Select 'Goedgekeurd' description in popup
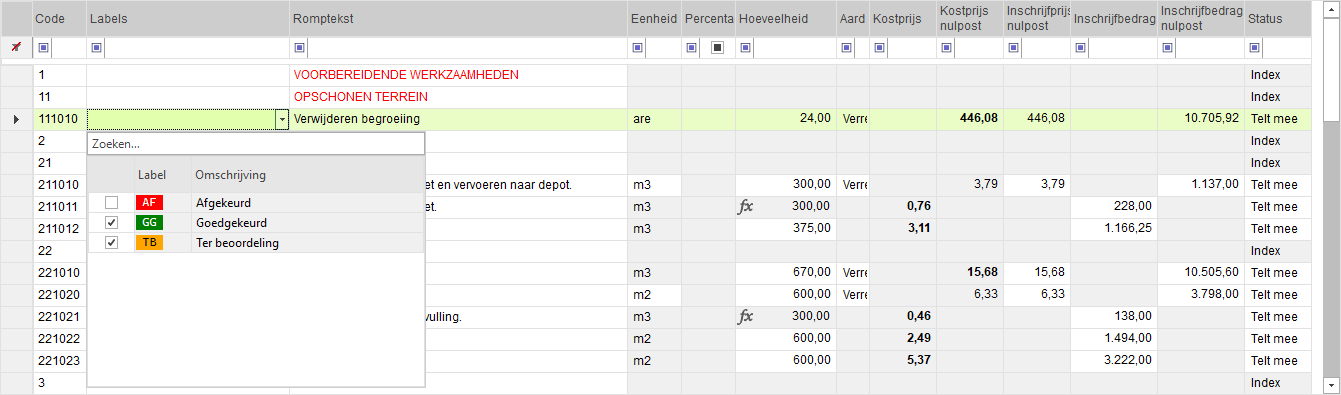This screenshot has height=395, width=1341. point(231,222)
